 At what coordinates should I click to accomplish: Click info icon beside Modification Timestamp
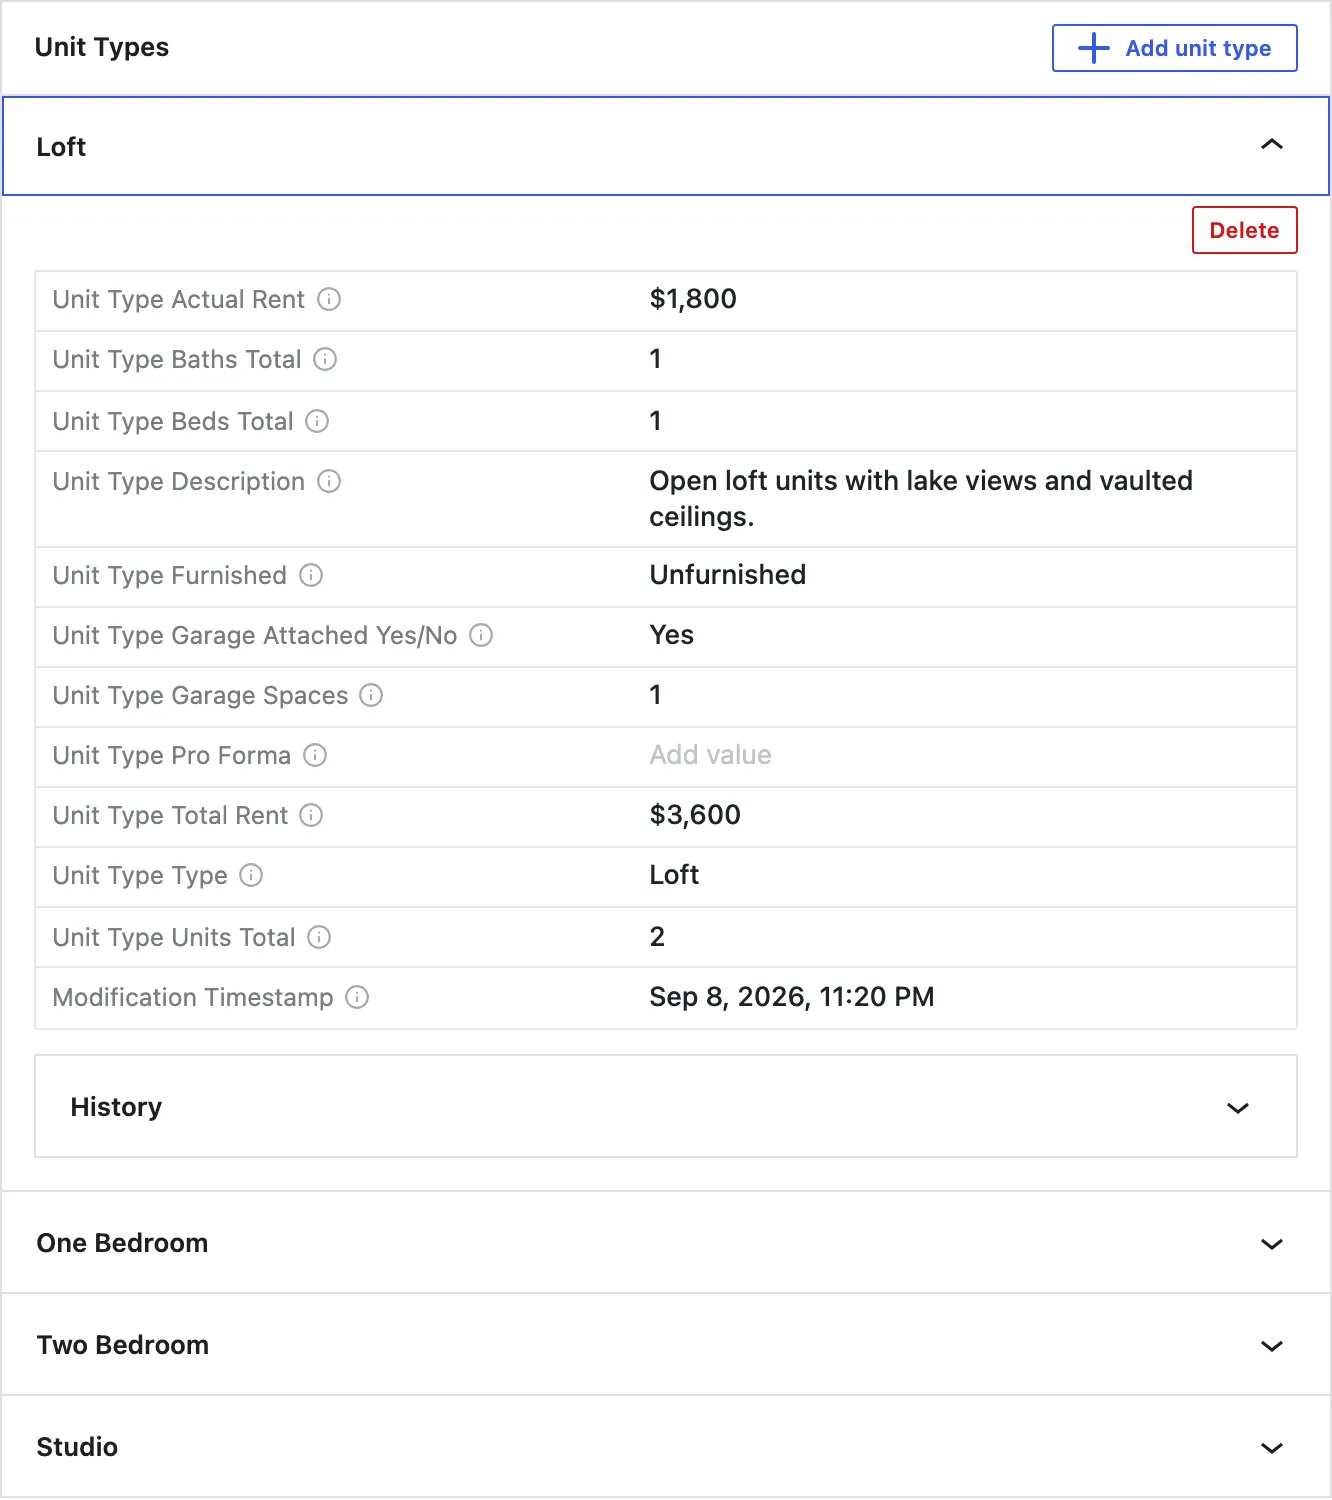coord(357,998)
